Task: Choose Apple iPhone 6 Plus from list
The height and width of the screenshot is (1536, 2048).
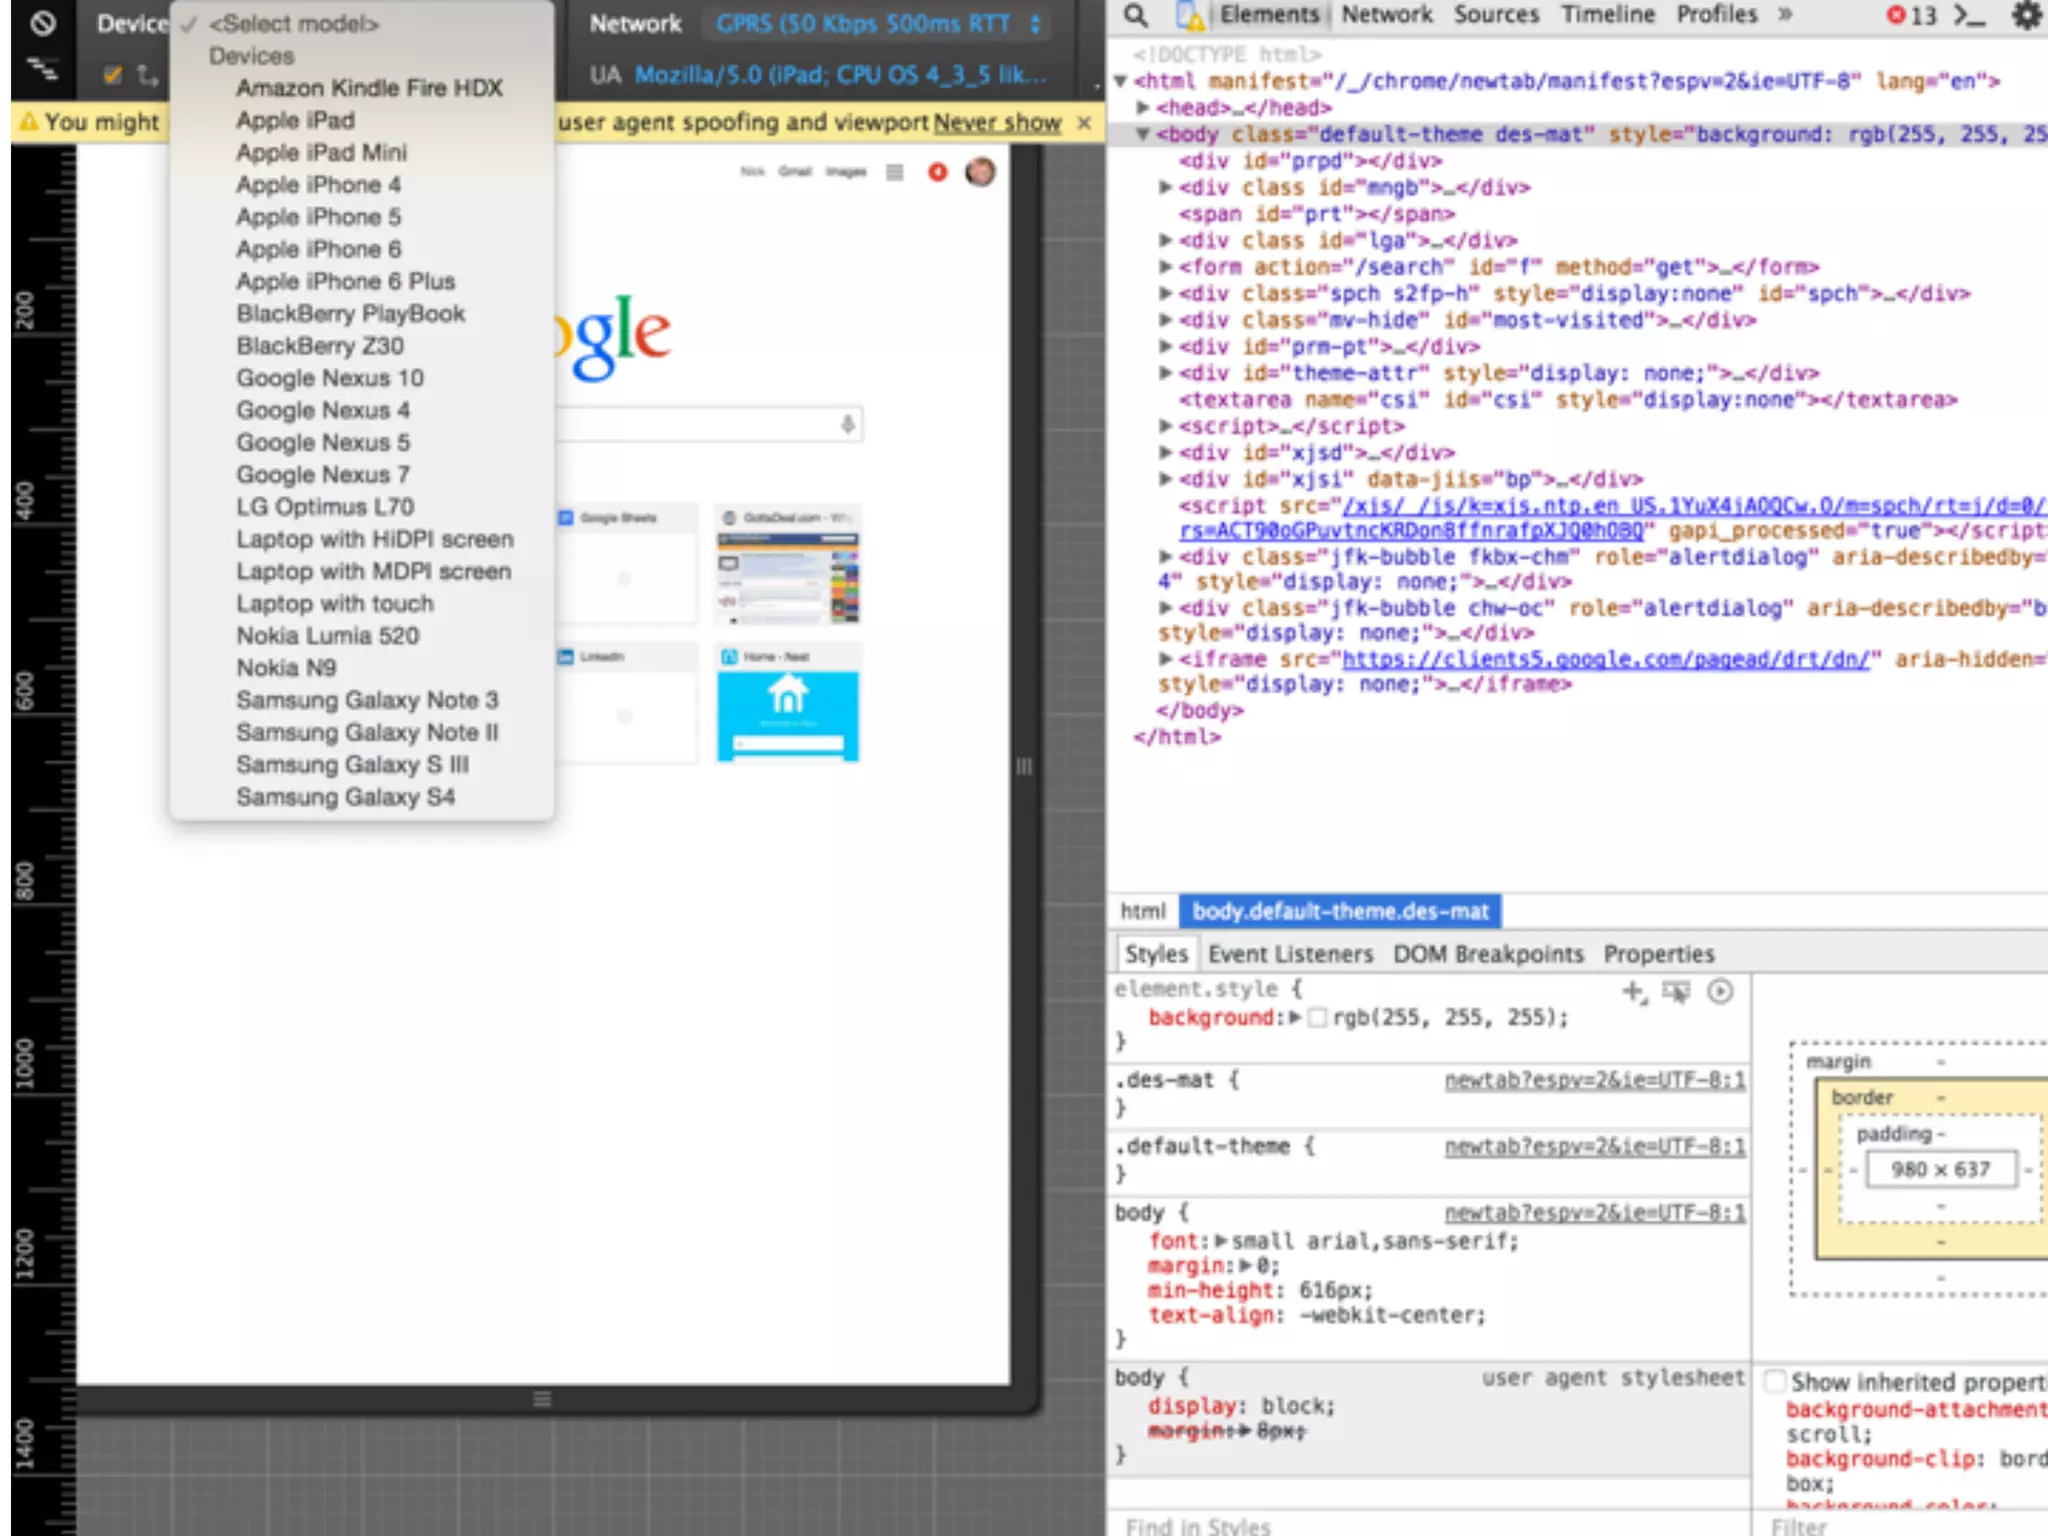Action: [x=345, y=281]
